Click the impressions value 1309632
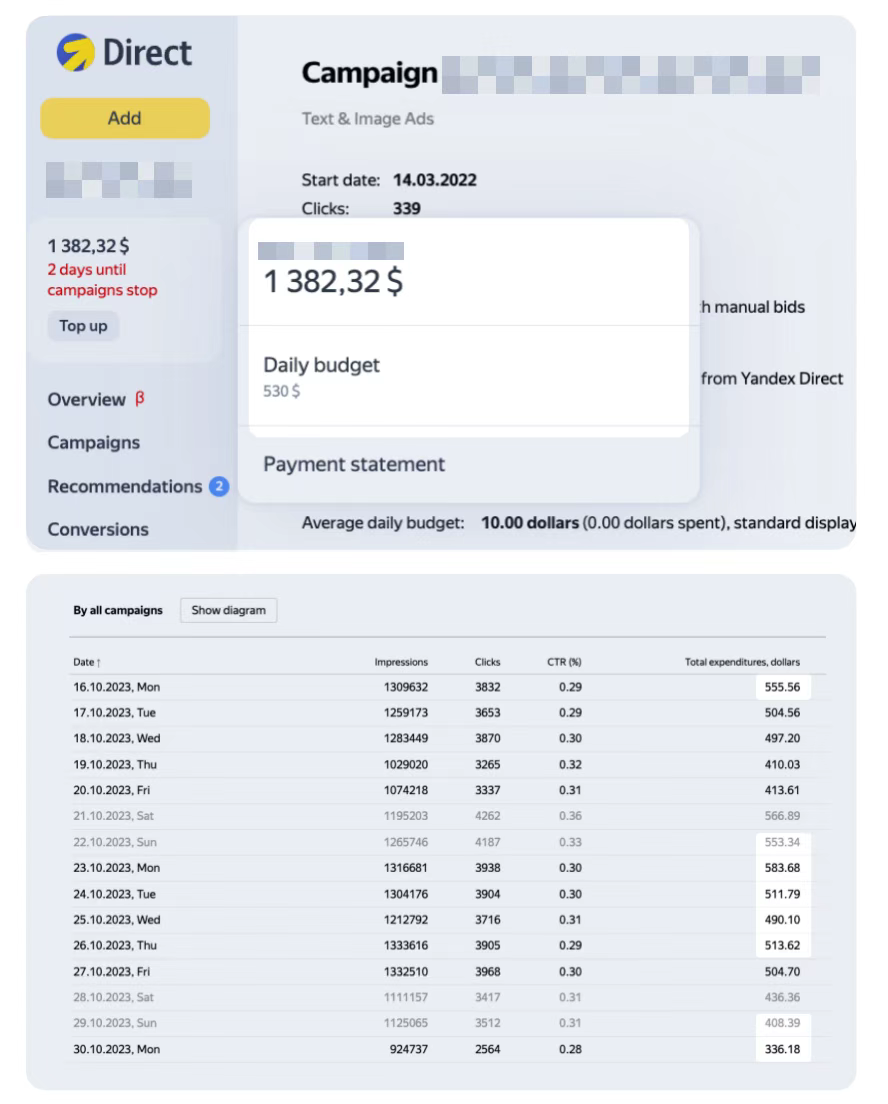Screen dimensions: 888x1104 (x=406, y=687)
